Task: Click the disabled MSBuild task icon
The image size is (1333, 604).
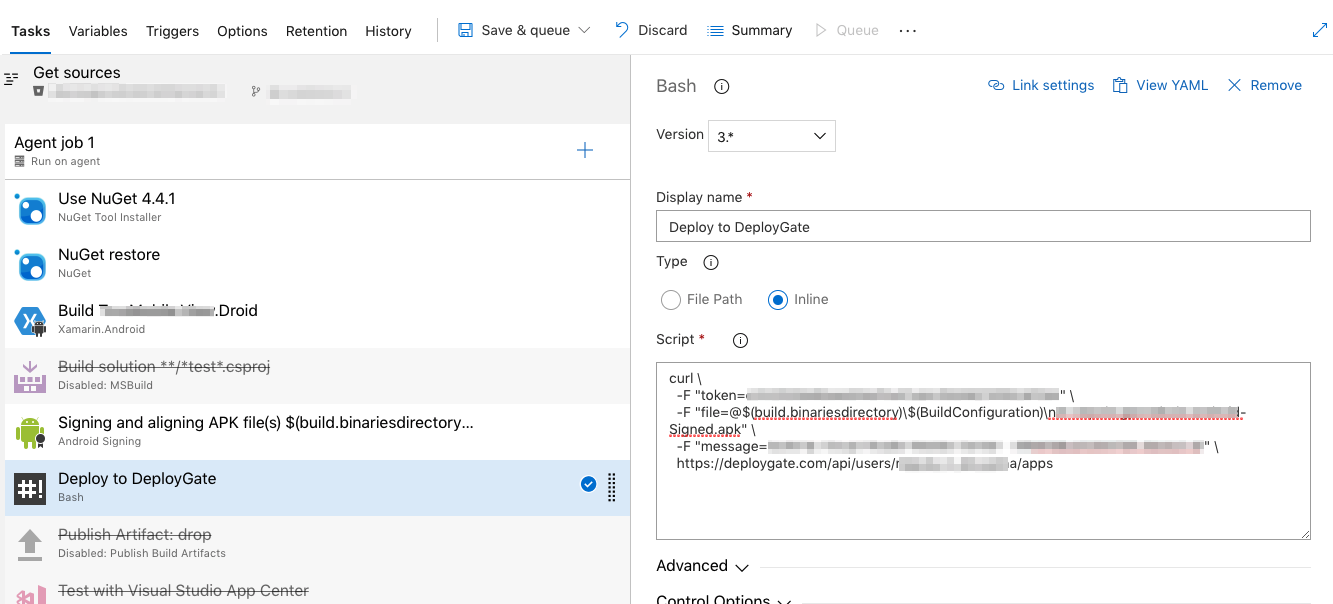Action: point(30,378)
